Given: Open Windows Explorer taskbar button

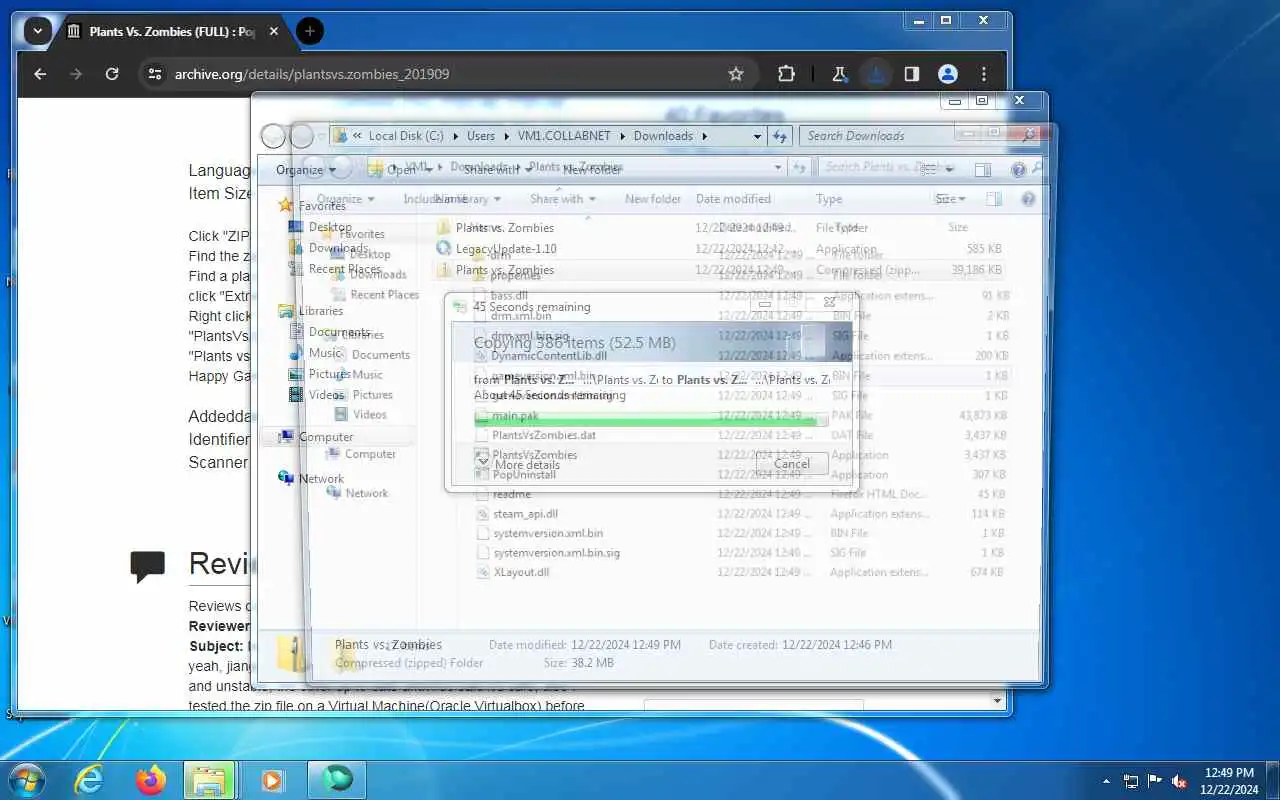Looking at the screenshot, I should [209, 780].
